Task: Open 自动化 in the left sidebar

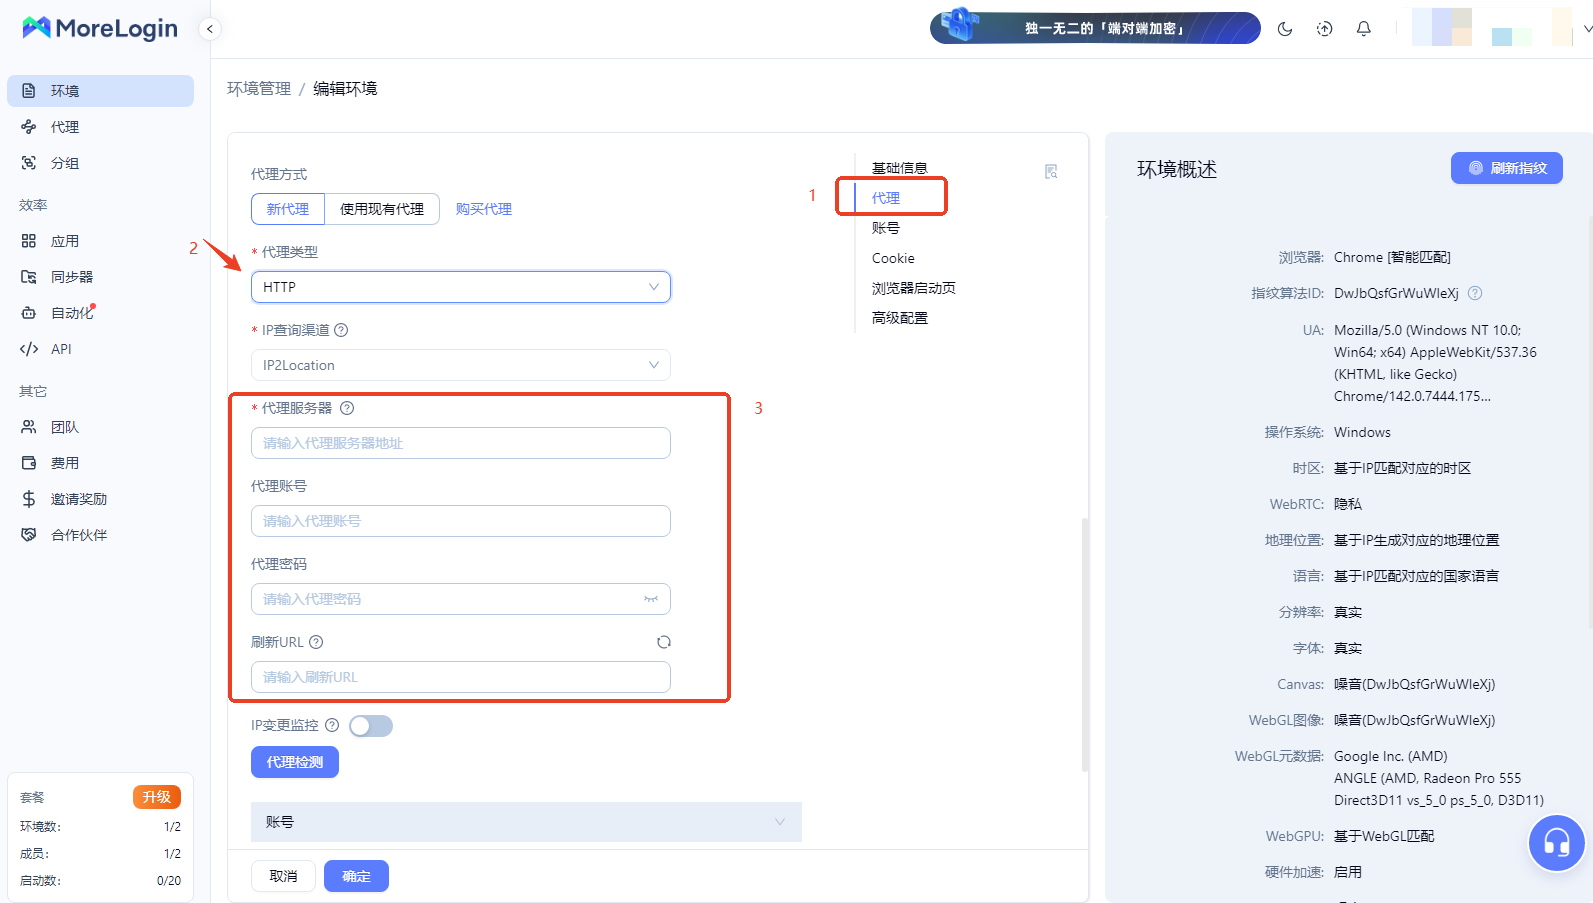Action: pos(72,313)
